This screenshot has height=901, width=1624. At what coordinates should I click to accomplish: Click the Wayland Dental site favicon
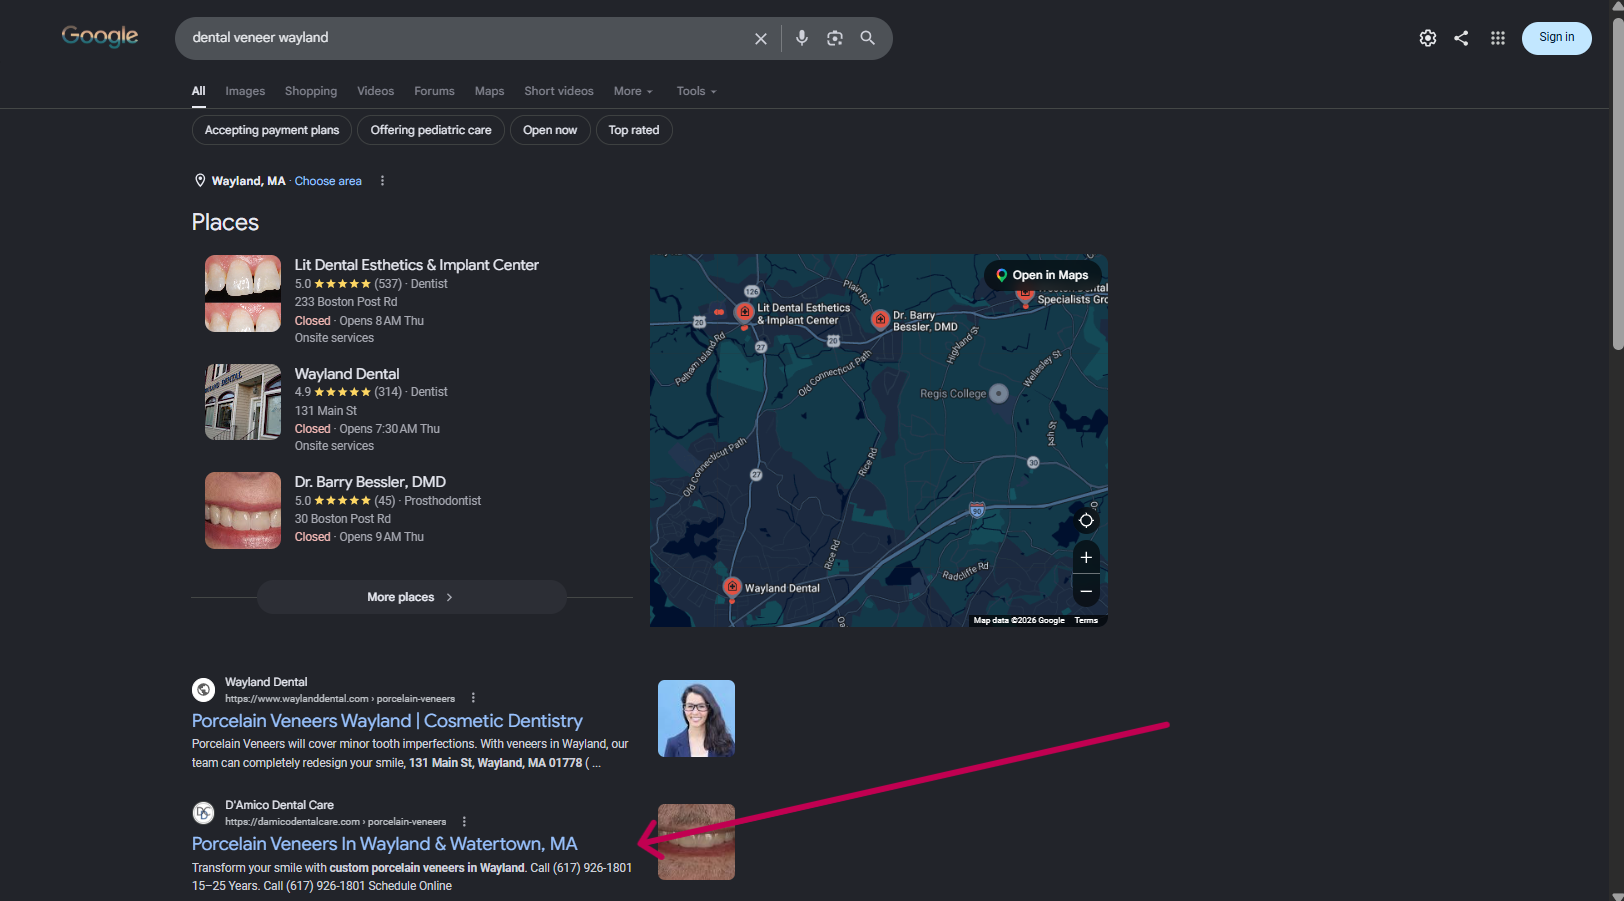(203, 690)
